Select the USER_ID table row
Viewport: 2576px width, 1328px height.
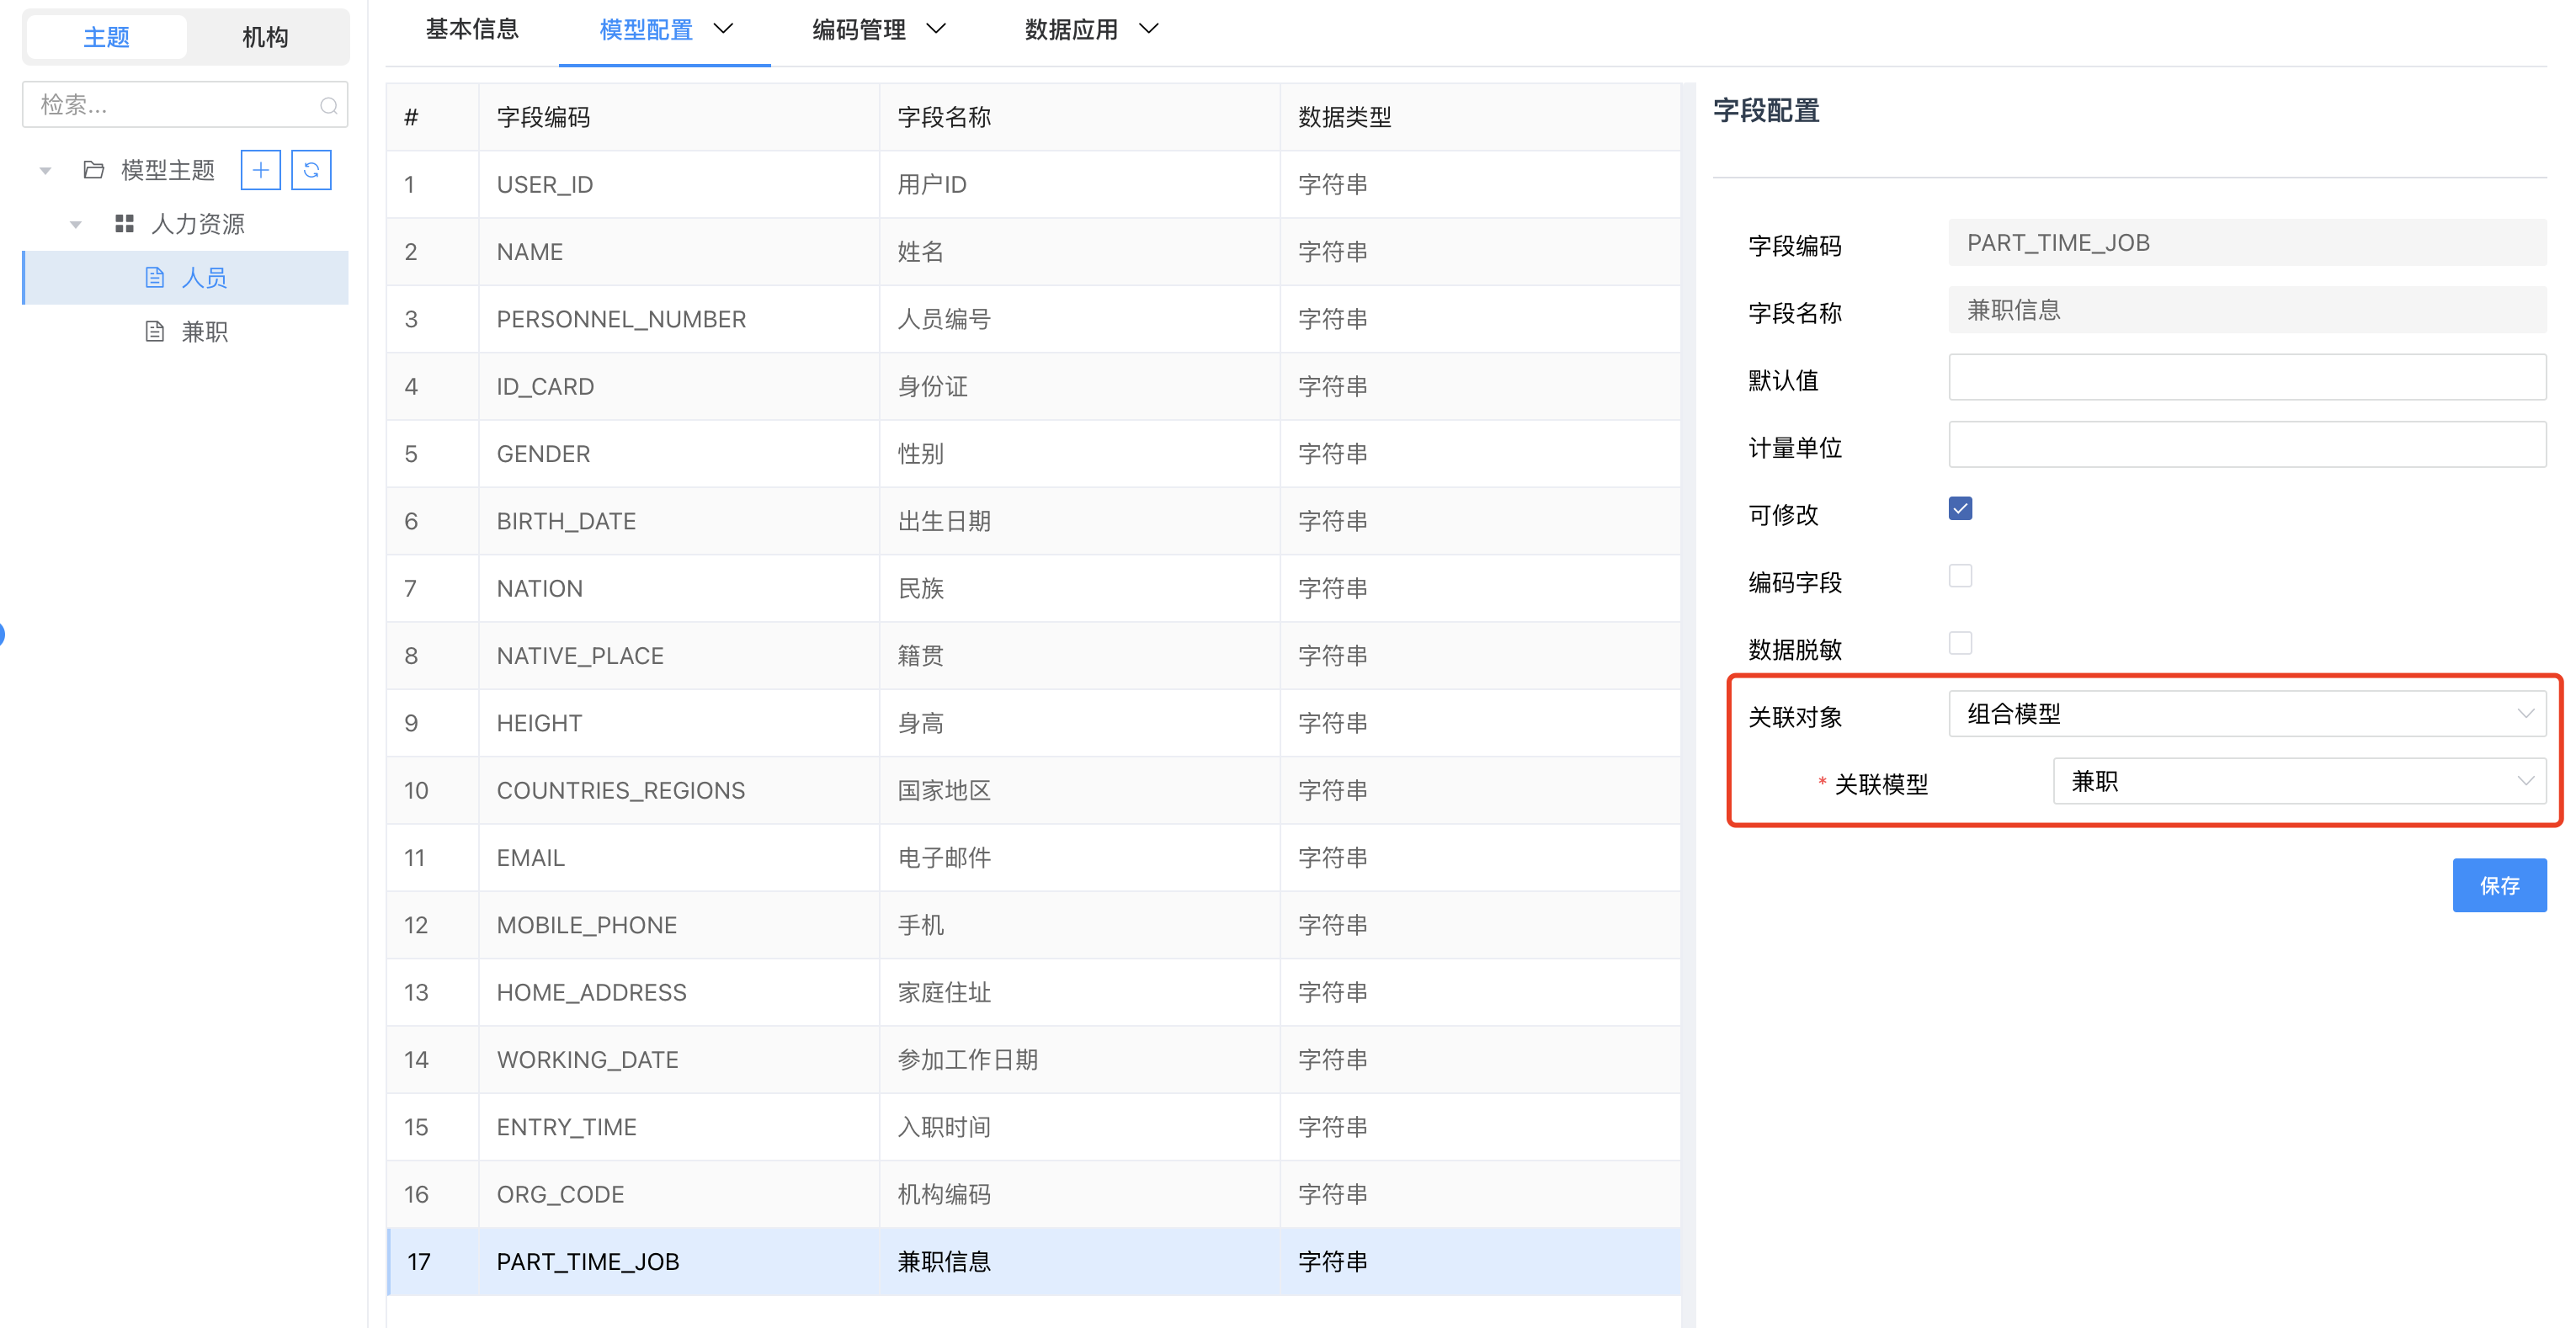pyautogui.click(x=1033, y=184)
